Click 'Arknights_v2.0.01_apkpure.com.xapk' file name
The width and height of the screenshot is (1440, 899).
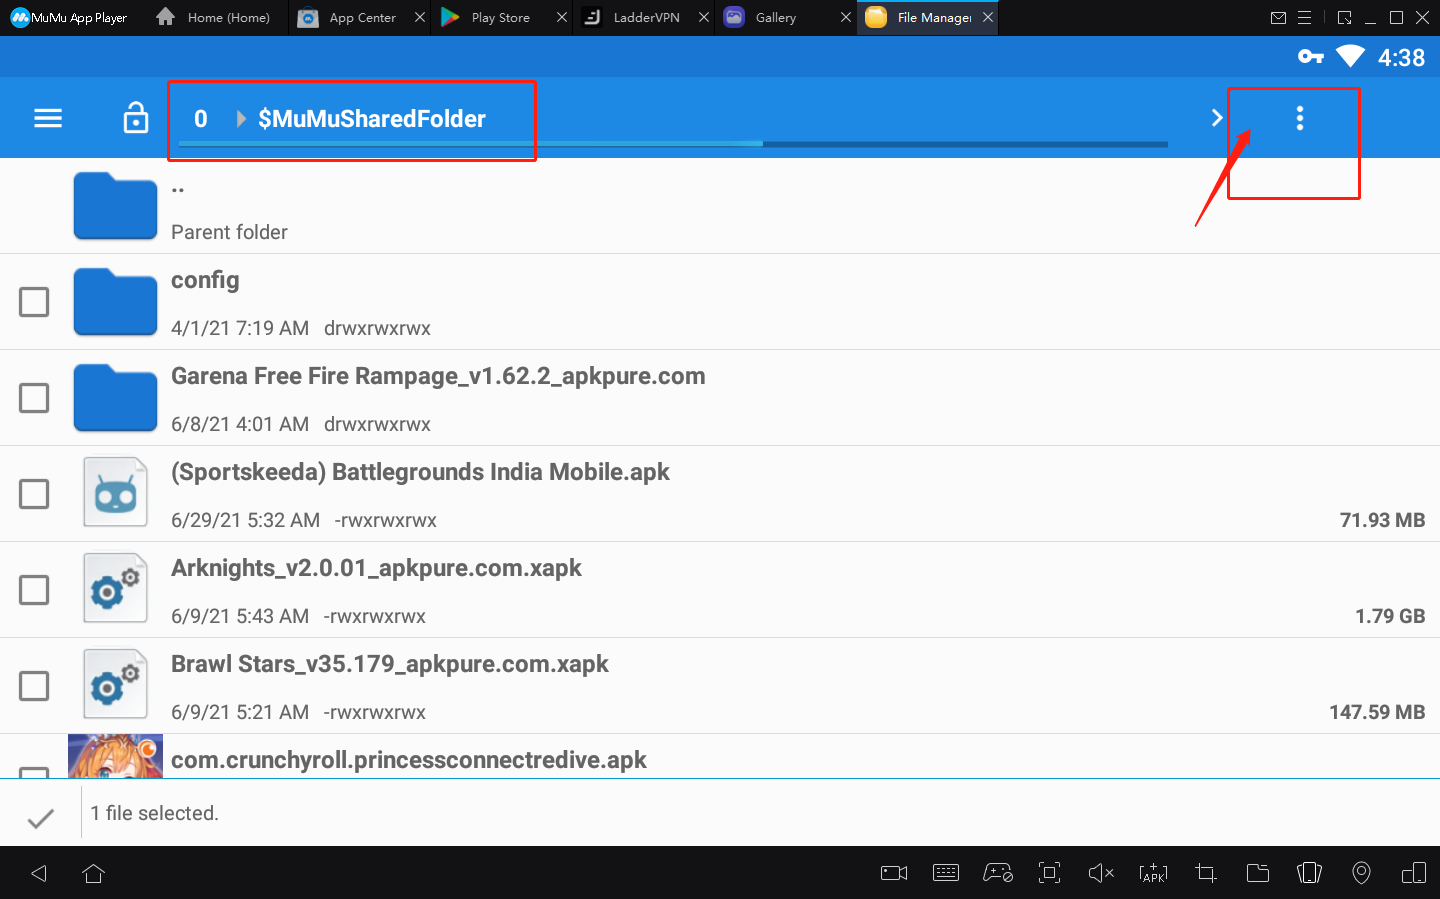(x=376, y=568)
